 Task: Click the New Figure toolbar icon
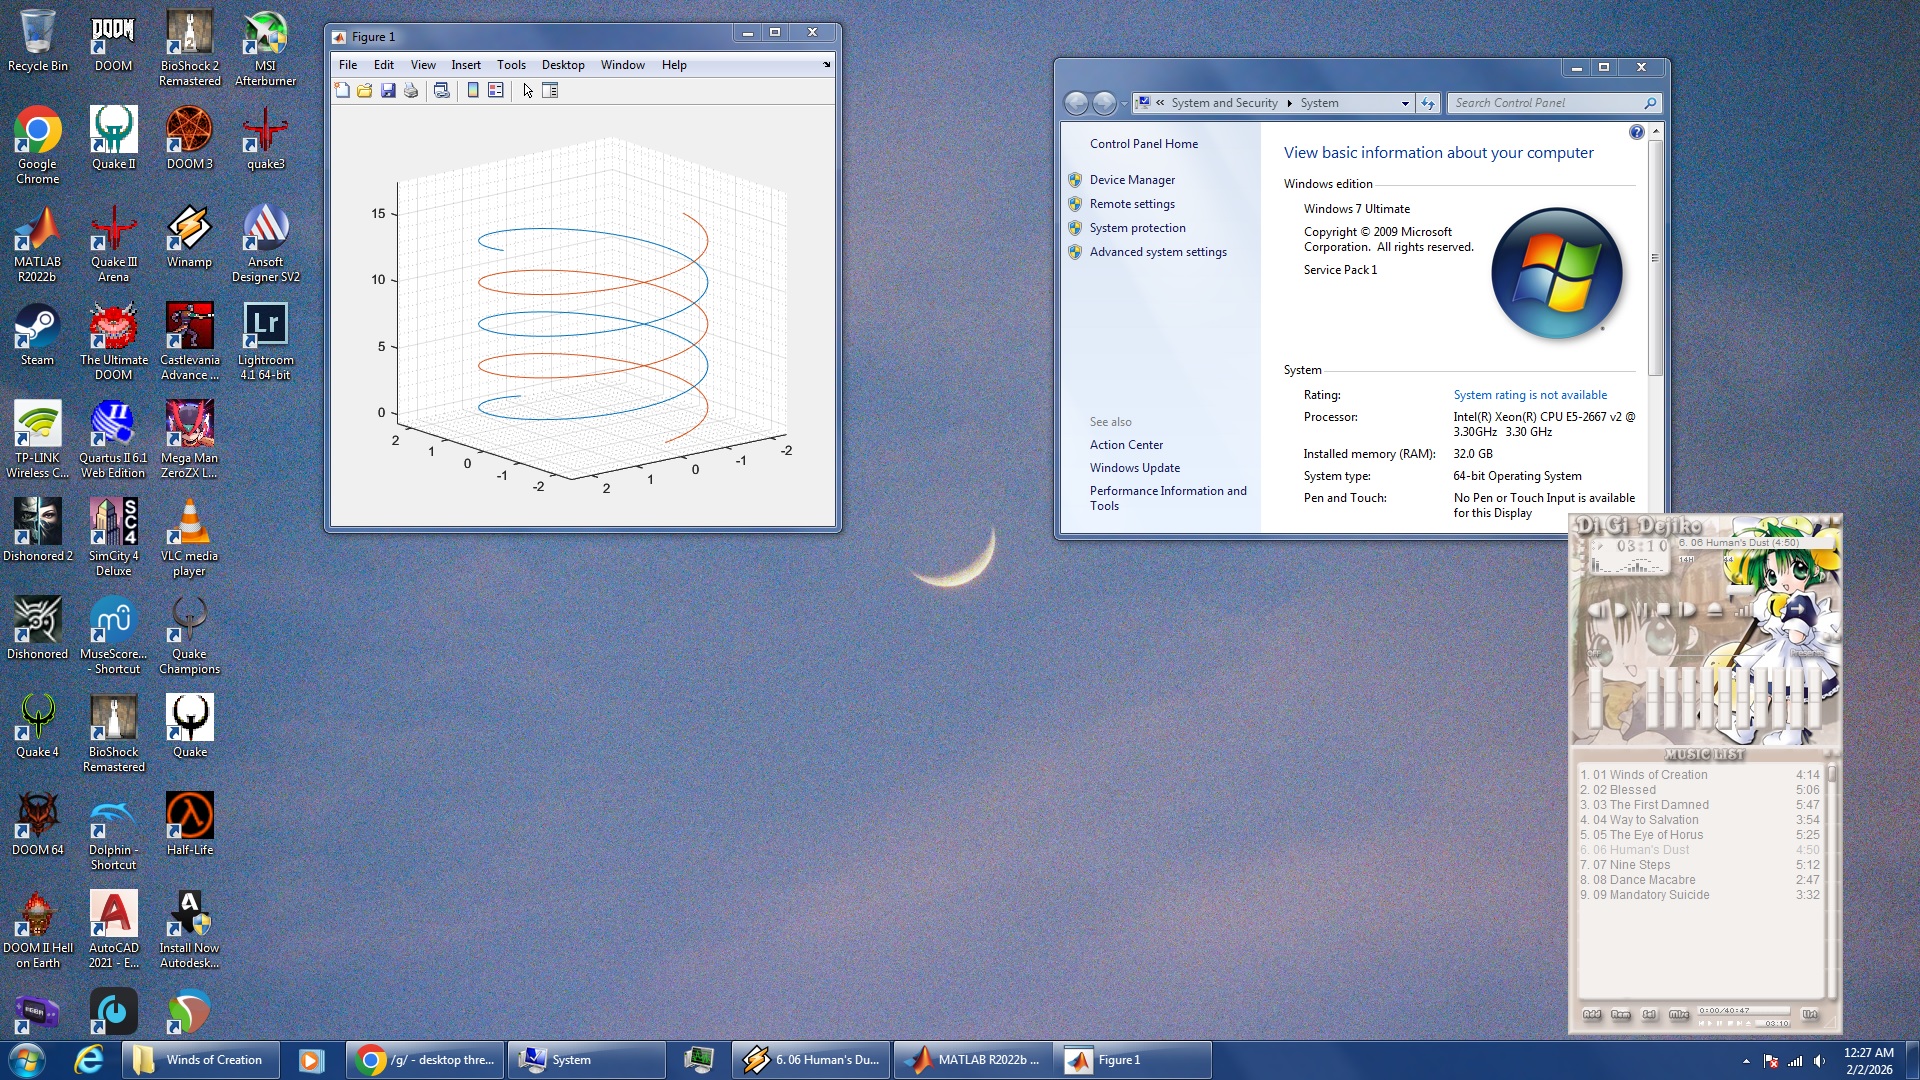tap(342, 91)
